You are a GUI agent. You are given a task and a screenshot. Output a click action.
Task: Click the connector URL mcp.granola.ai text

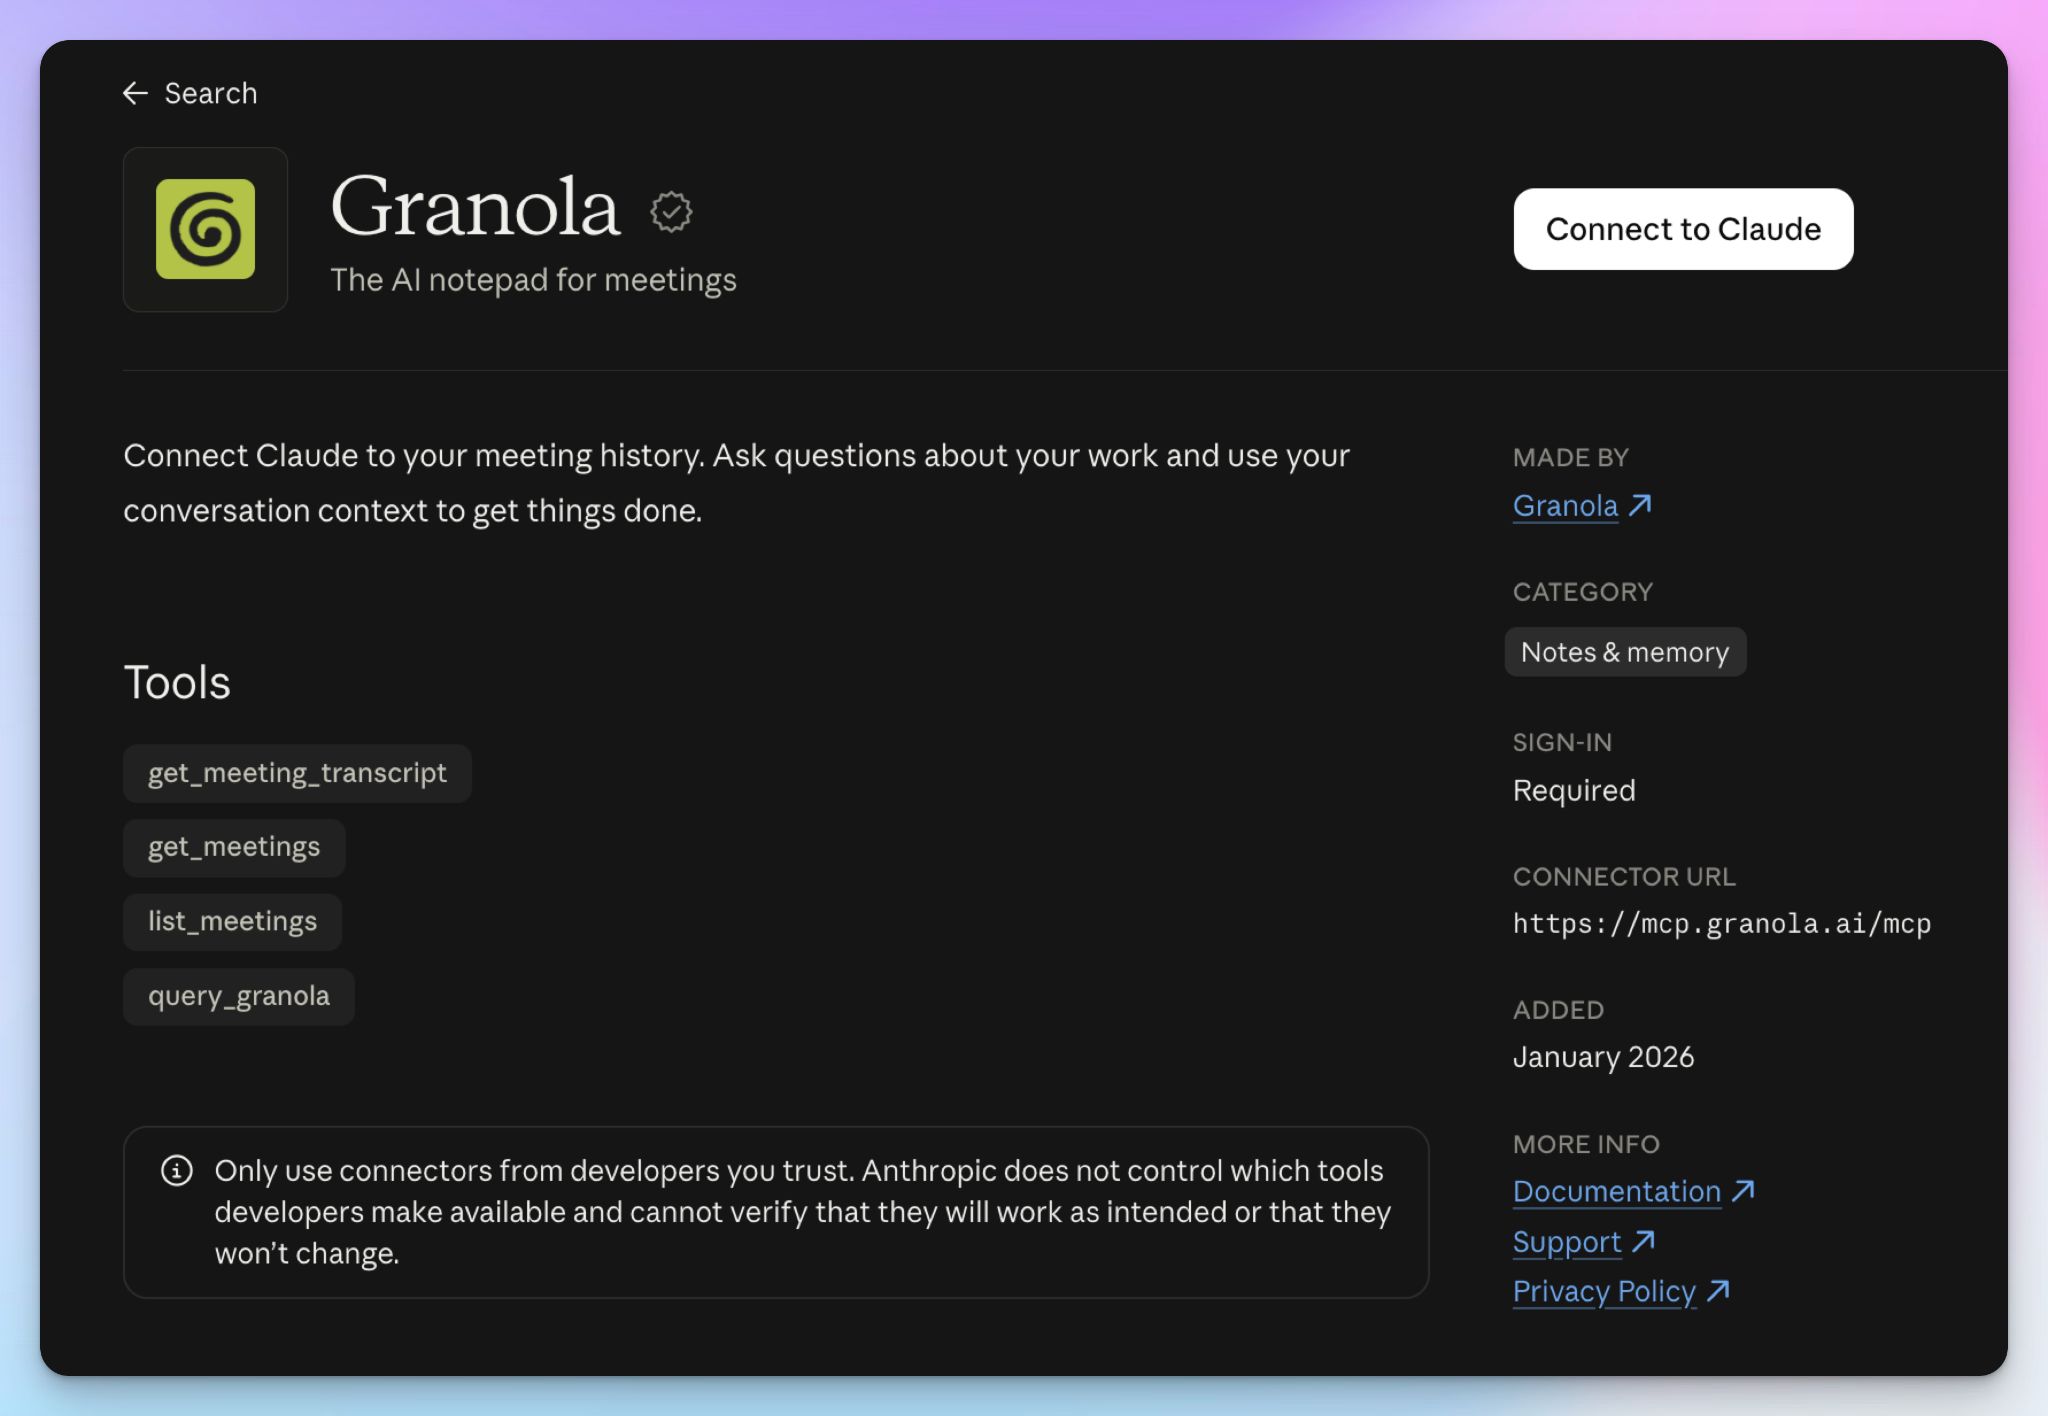point(1722,923)
